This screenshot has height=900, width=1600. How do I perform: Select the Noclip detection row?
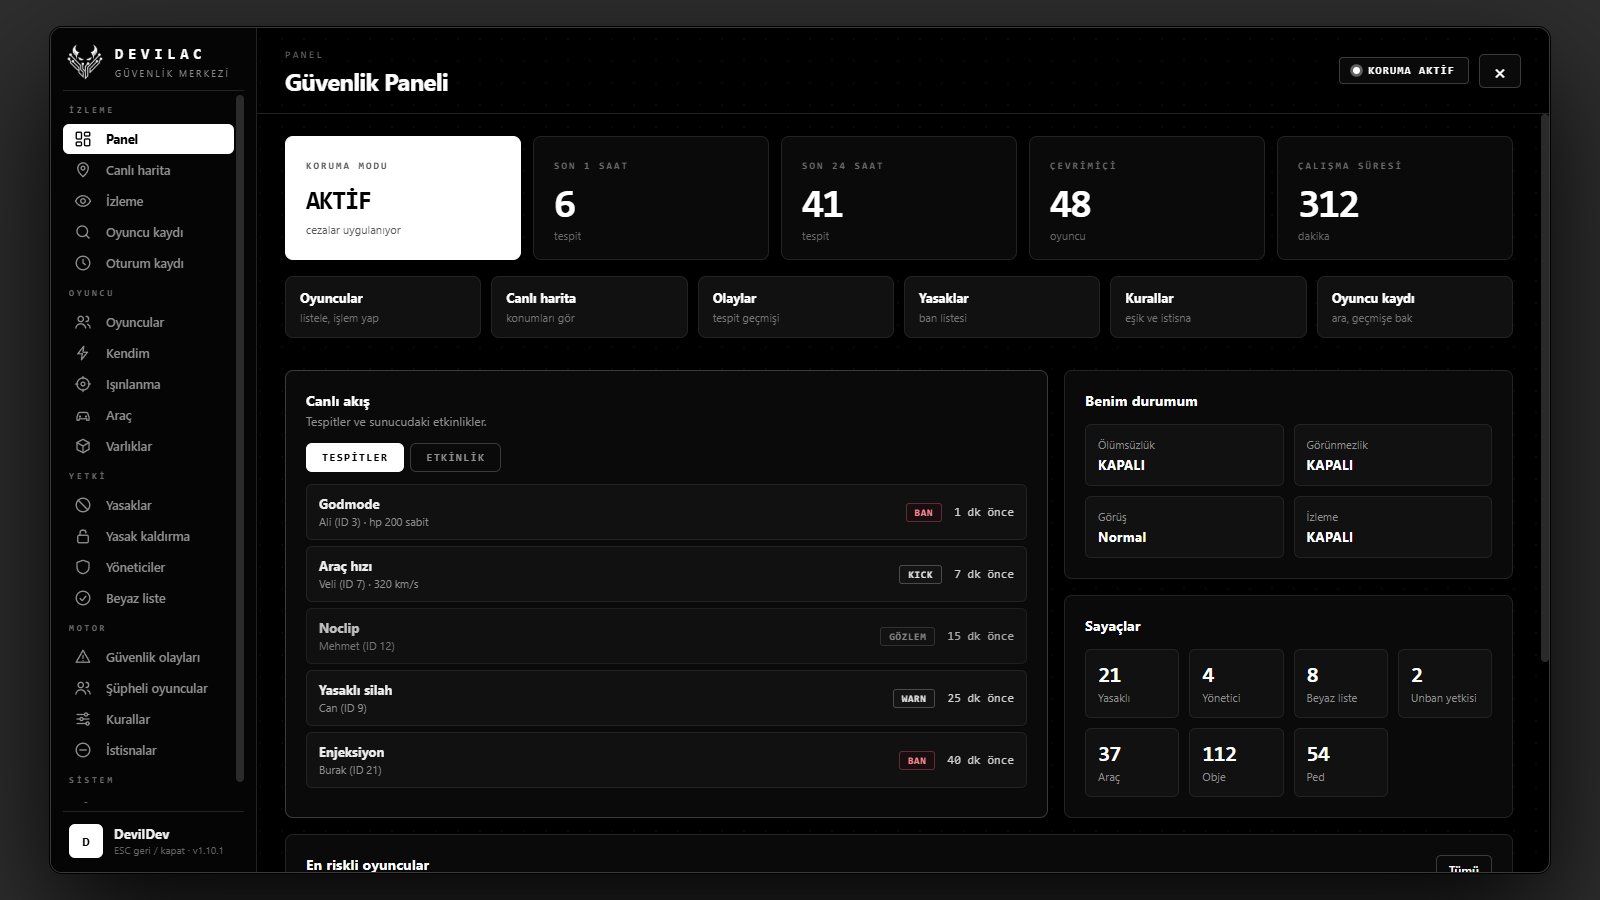(666, 636)
